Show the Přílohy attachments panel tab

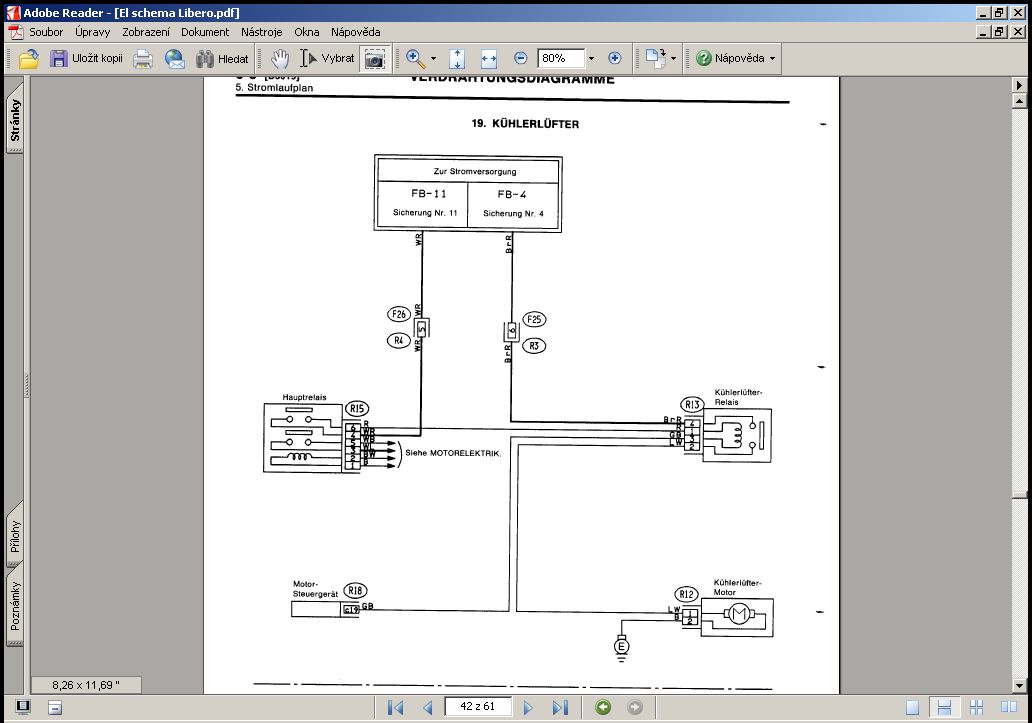tap(14, 536)
